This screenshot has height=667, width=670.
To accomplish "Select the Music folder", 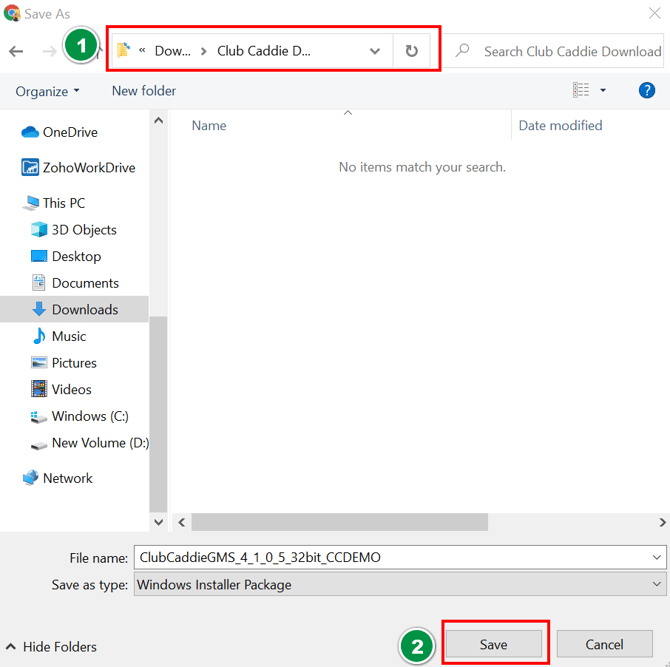I will [x=59, y=336].
